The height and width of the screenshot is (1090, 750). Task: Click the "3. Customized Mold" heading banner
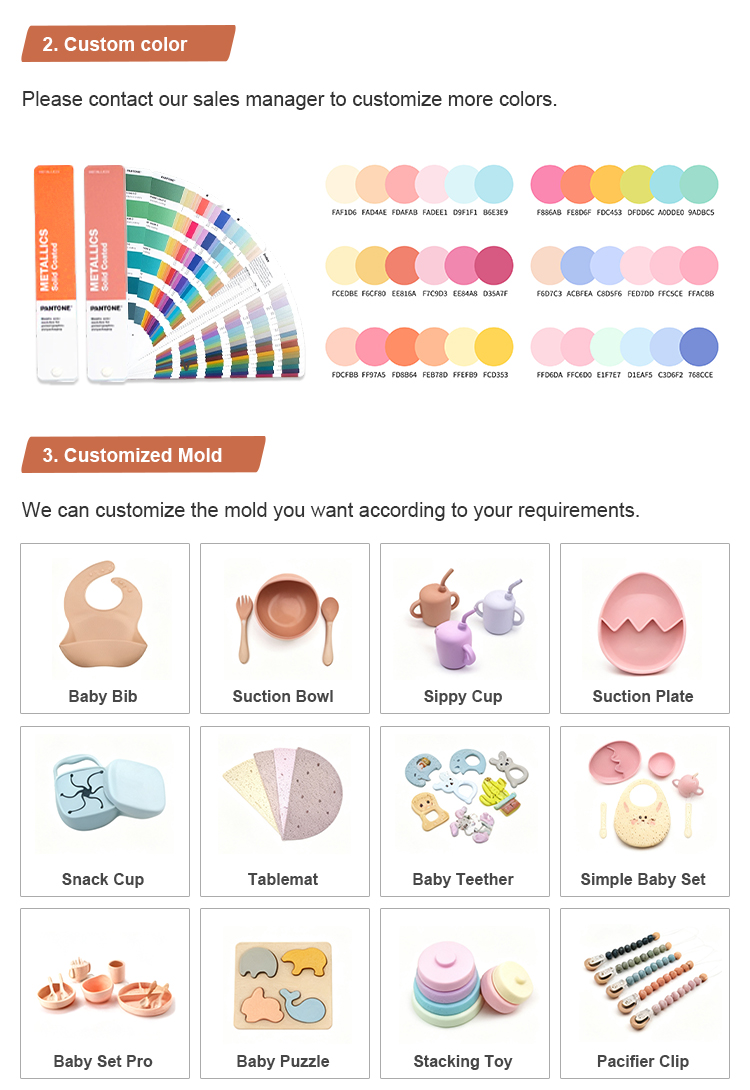click(141, 455)
